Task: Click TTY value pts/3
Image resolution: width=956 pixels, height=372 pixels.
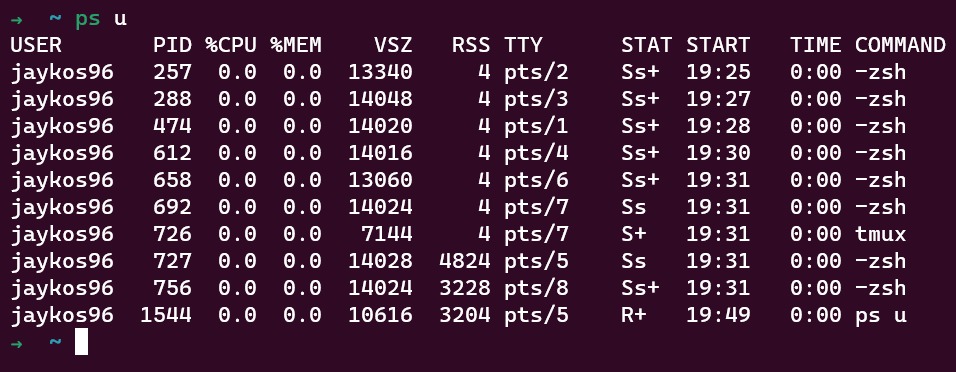Action: [x=537, y=99]
